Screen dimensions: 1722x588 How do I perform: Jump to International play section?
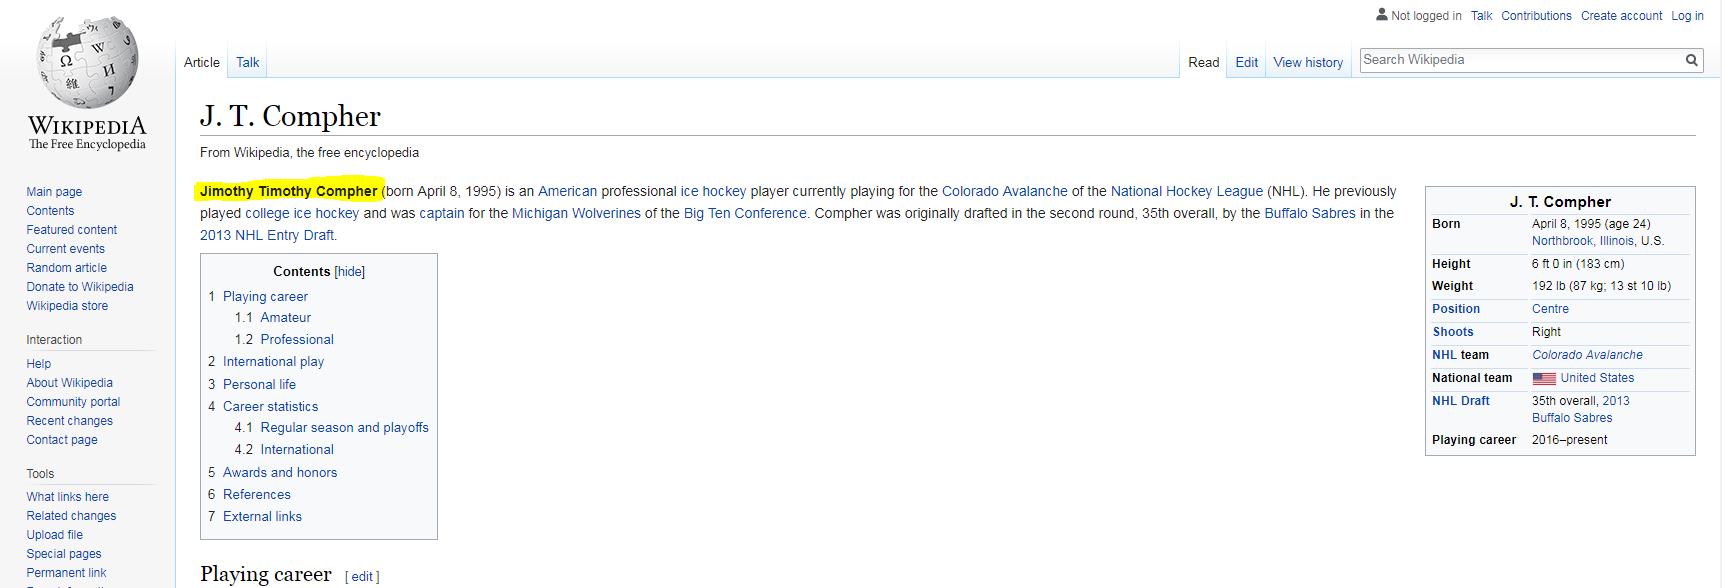[273, 362]
